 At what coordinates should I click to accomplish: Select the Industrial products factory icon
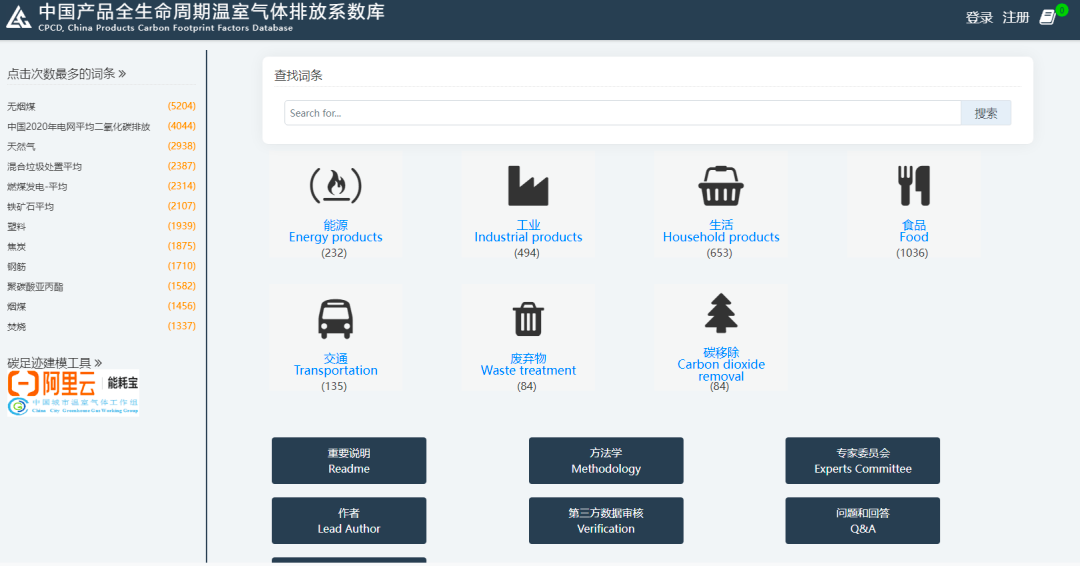[528, 185]
